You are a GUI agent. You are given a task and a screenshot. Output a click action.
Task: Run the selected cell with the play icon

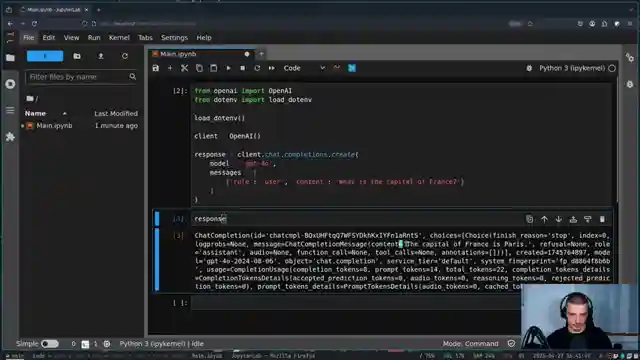228,68
